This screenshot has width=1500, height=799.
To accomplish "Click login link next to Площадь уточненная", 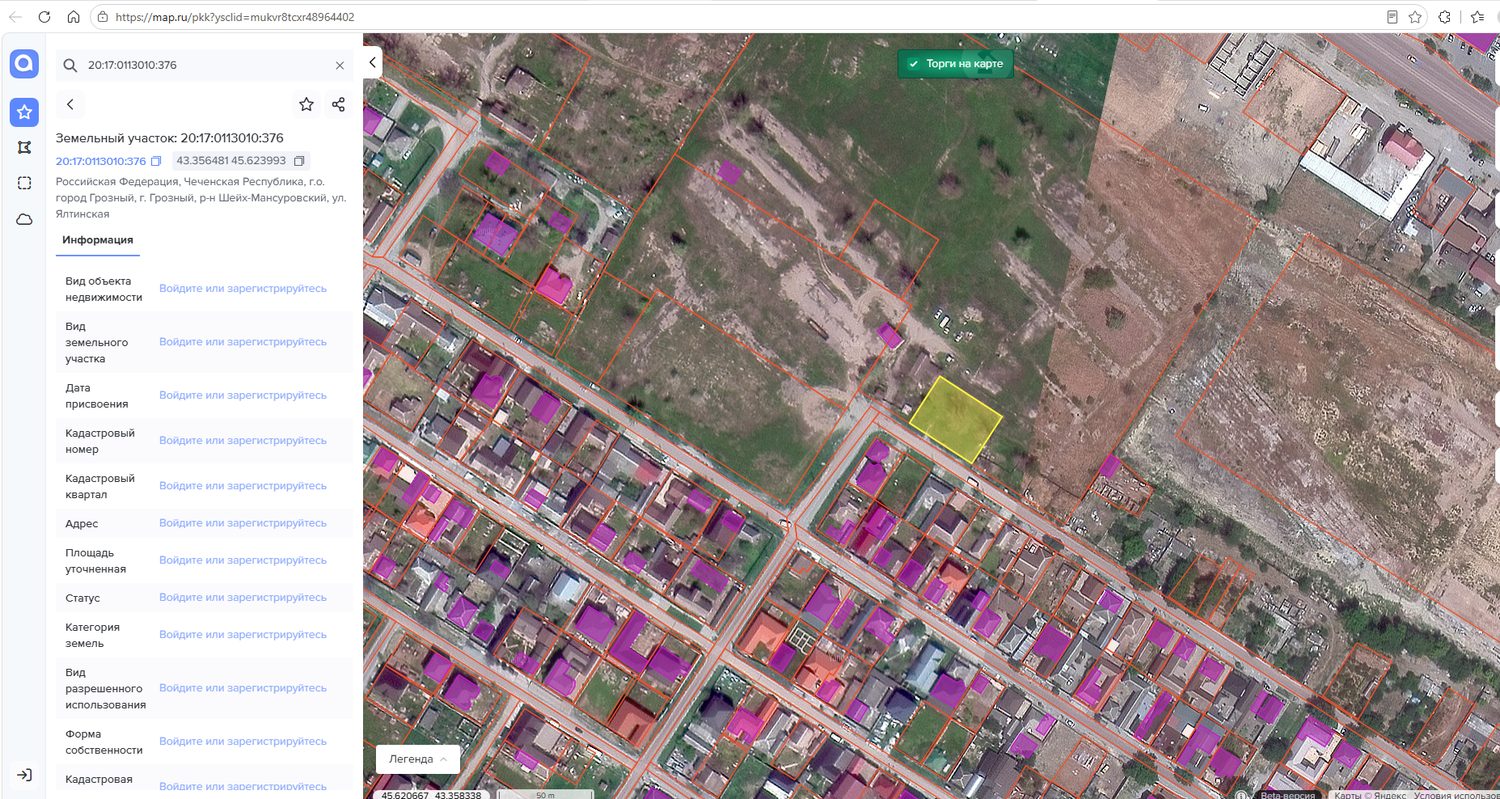I will point(243,560).
